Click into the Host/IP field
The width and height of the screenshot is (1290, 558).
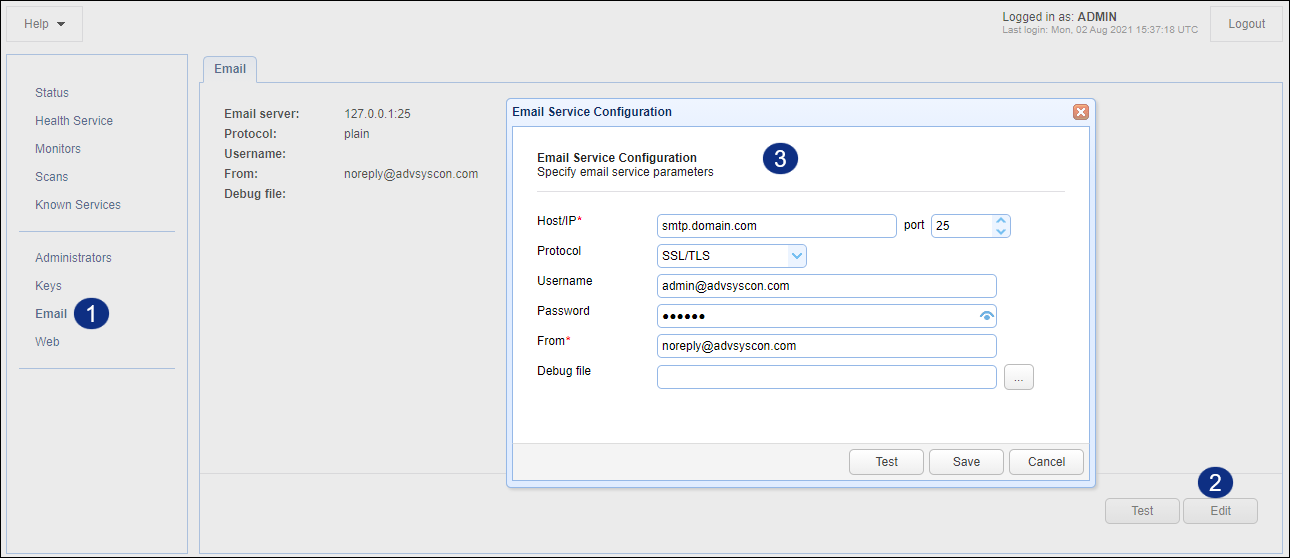(777, 226)
